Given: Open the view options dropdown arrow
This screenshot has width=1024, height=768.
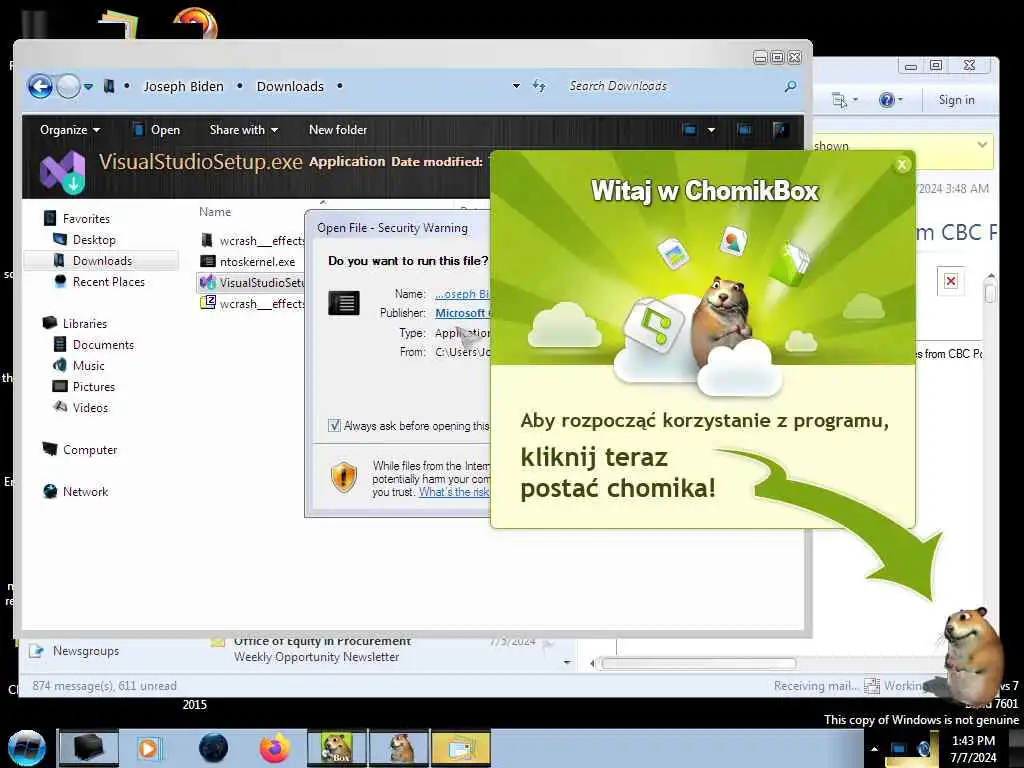Looking at the screenshot, I should pyautogui.click(x=711, y=130).
